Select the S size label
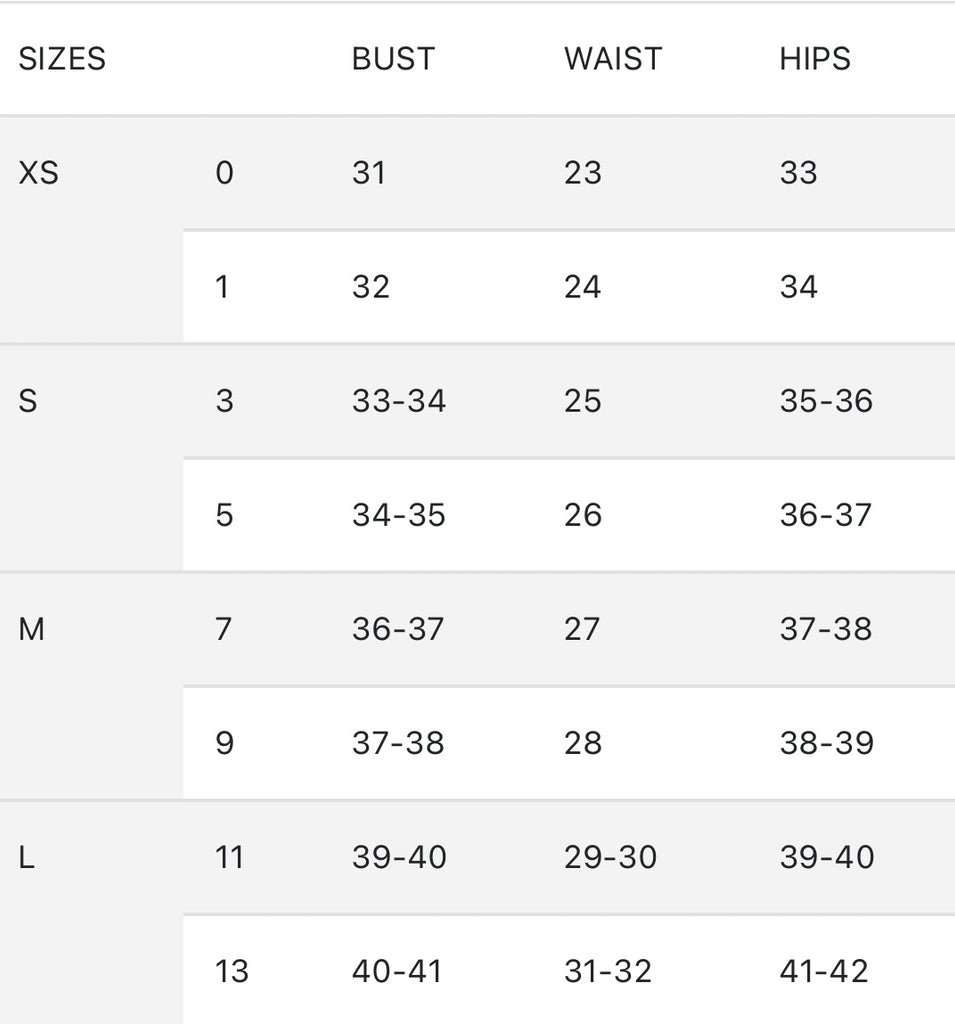 tap(28, 401)
